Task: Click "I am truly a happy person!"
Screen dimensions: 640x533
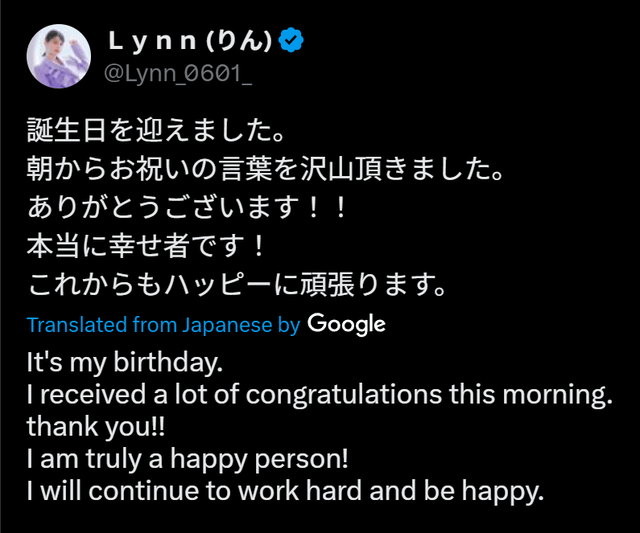Action: point(190,460)
